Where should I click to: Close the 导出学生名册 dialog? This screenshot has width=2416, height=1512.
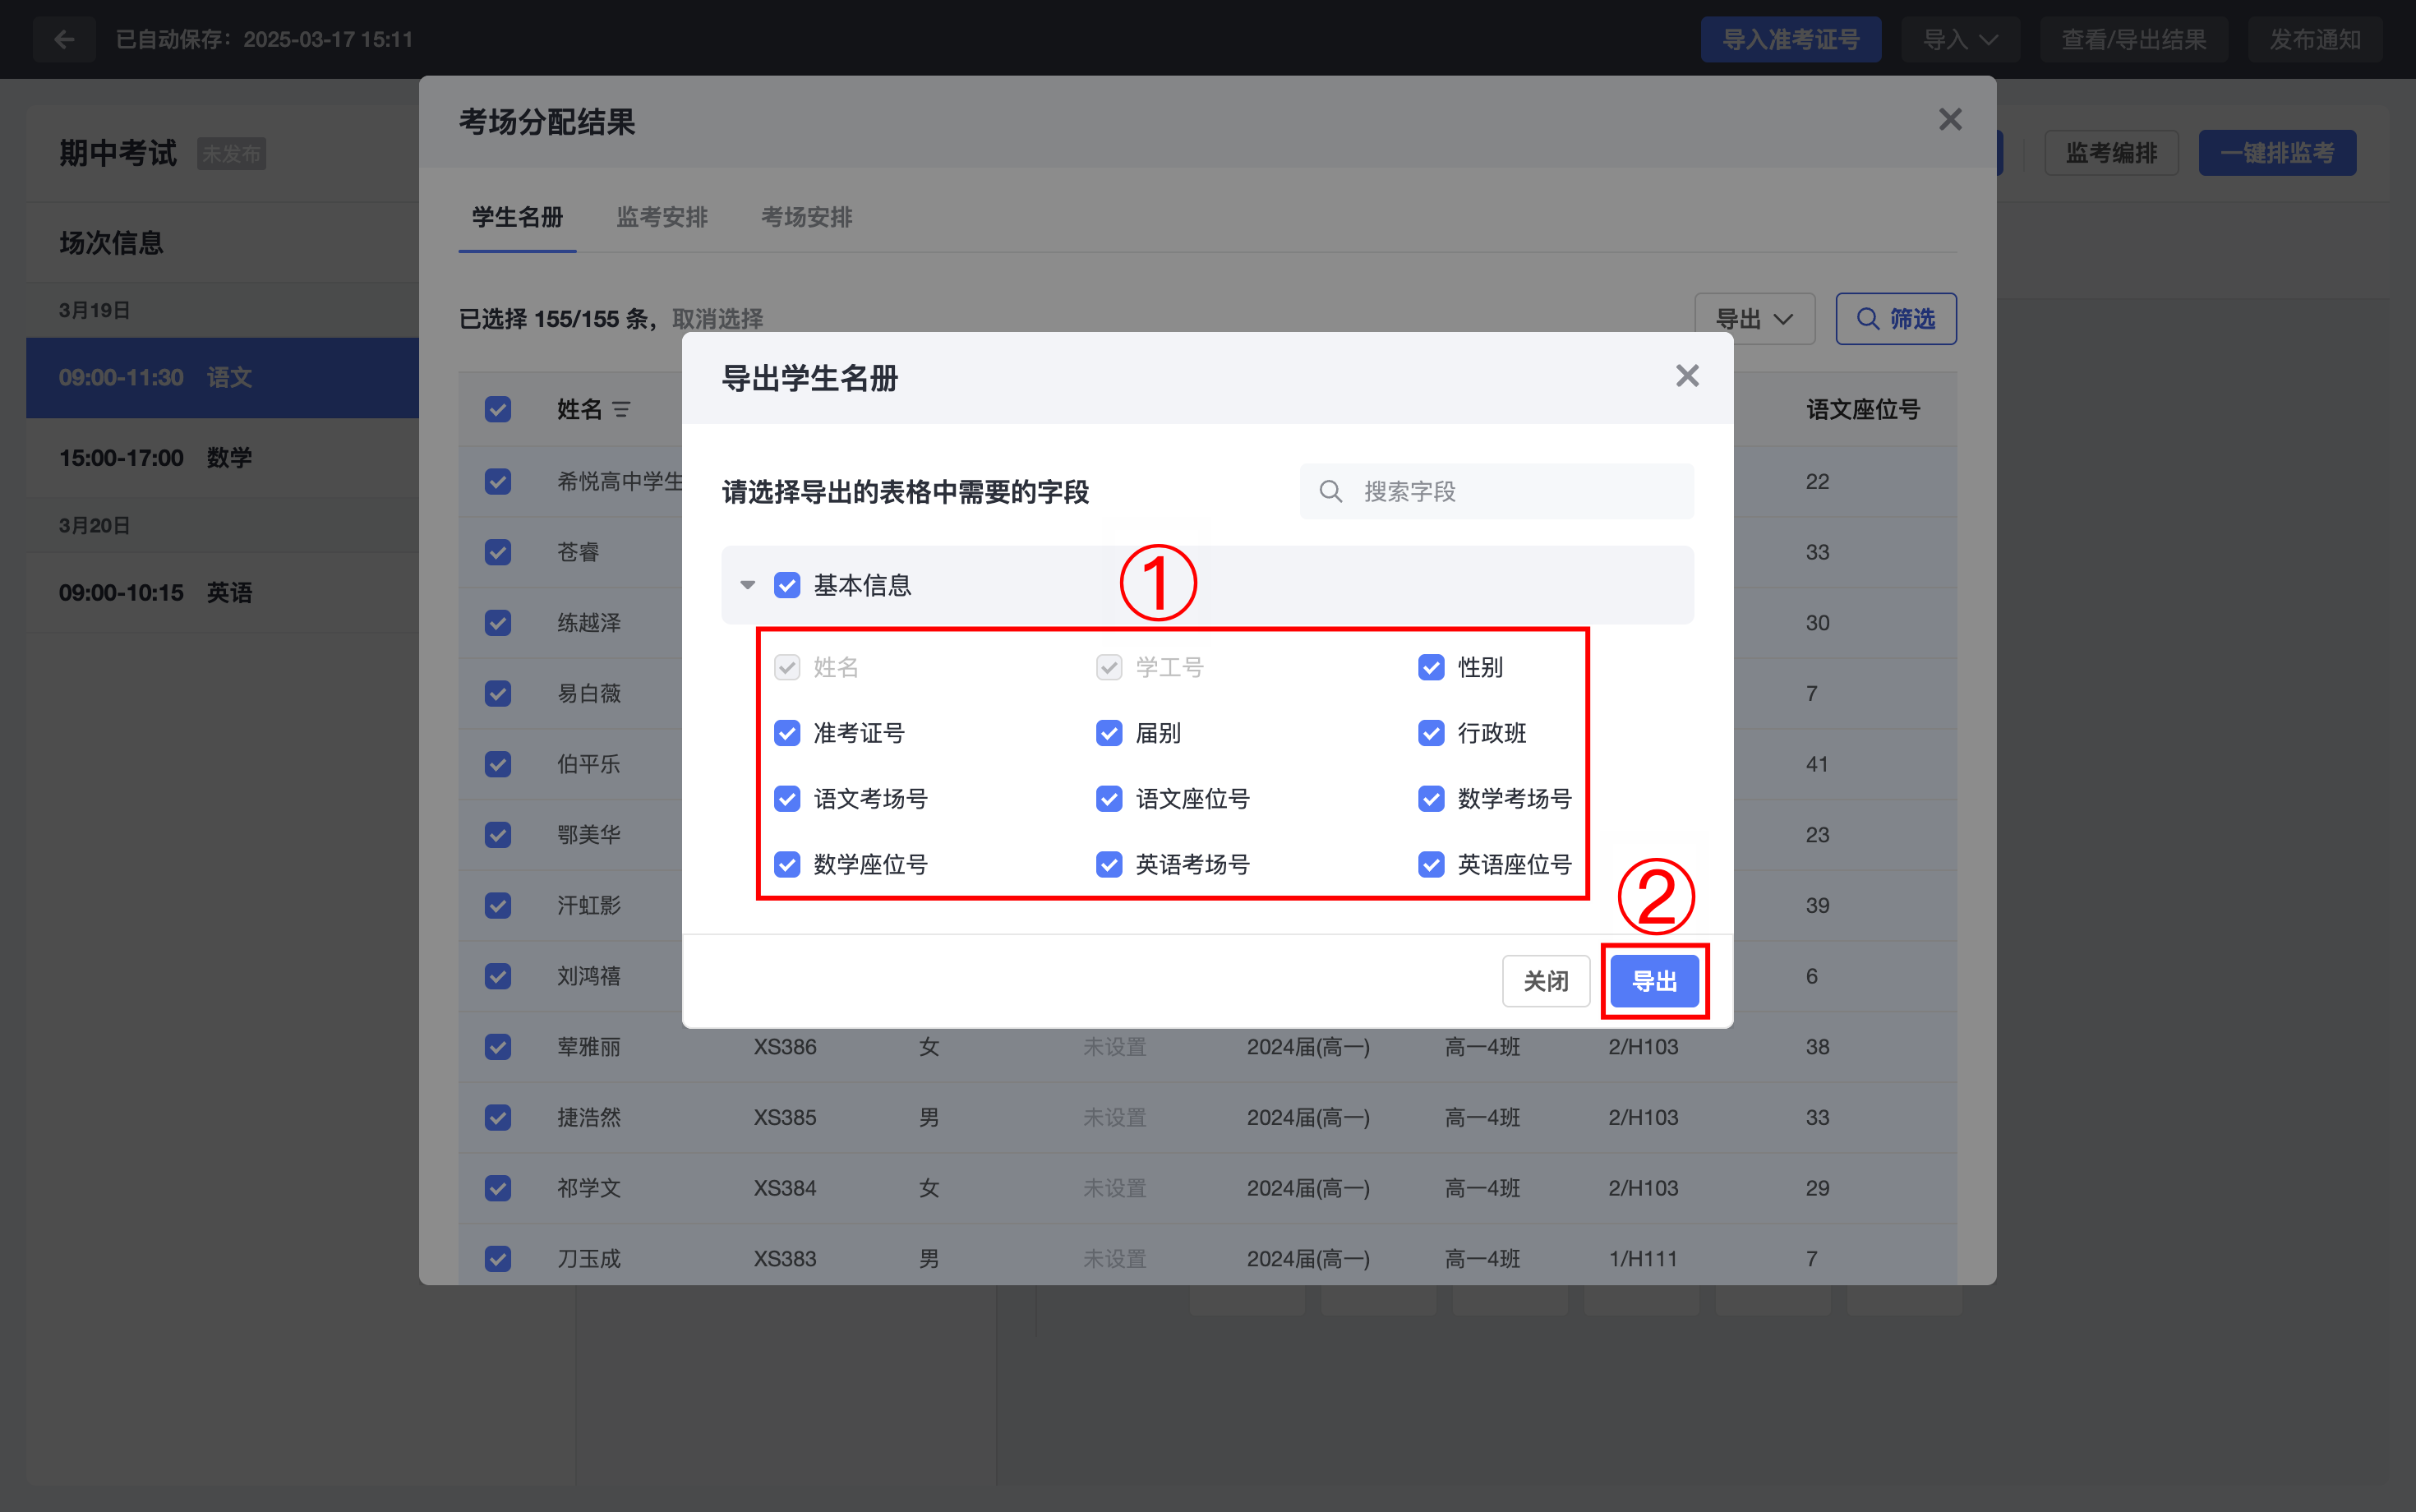[x=1687, y=376]
